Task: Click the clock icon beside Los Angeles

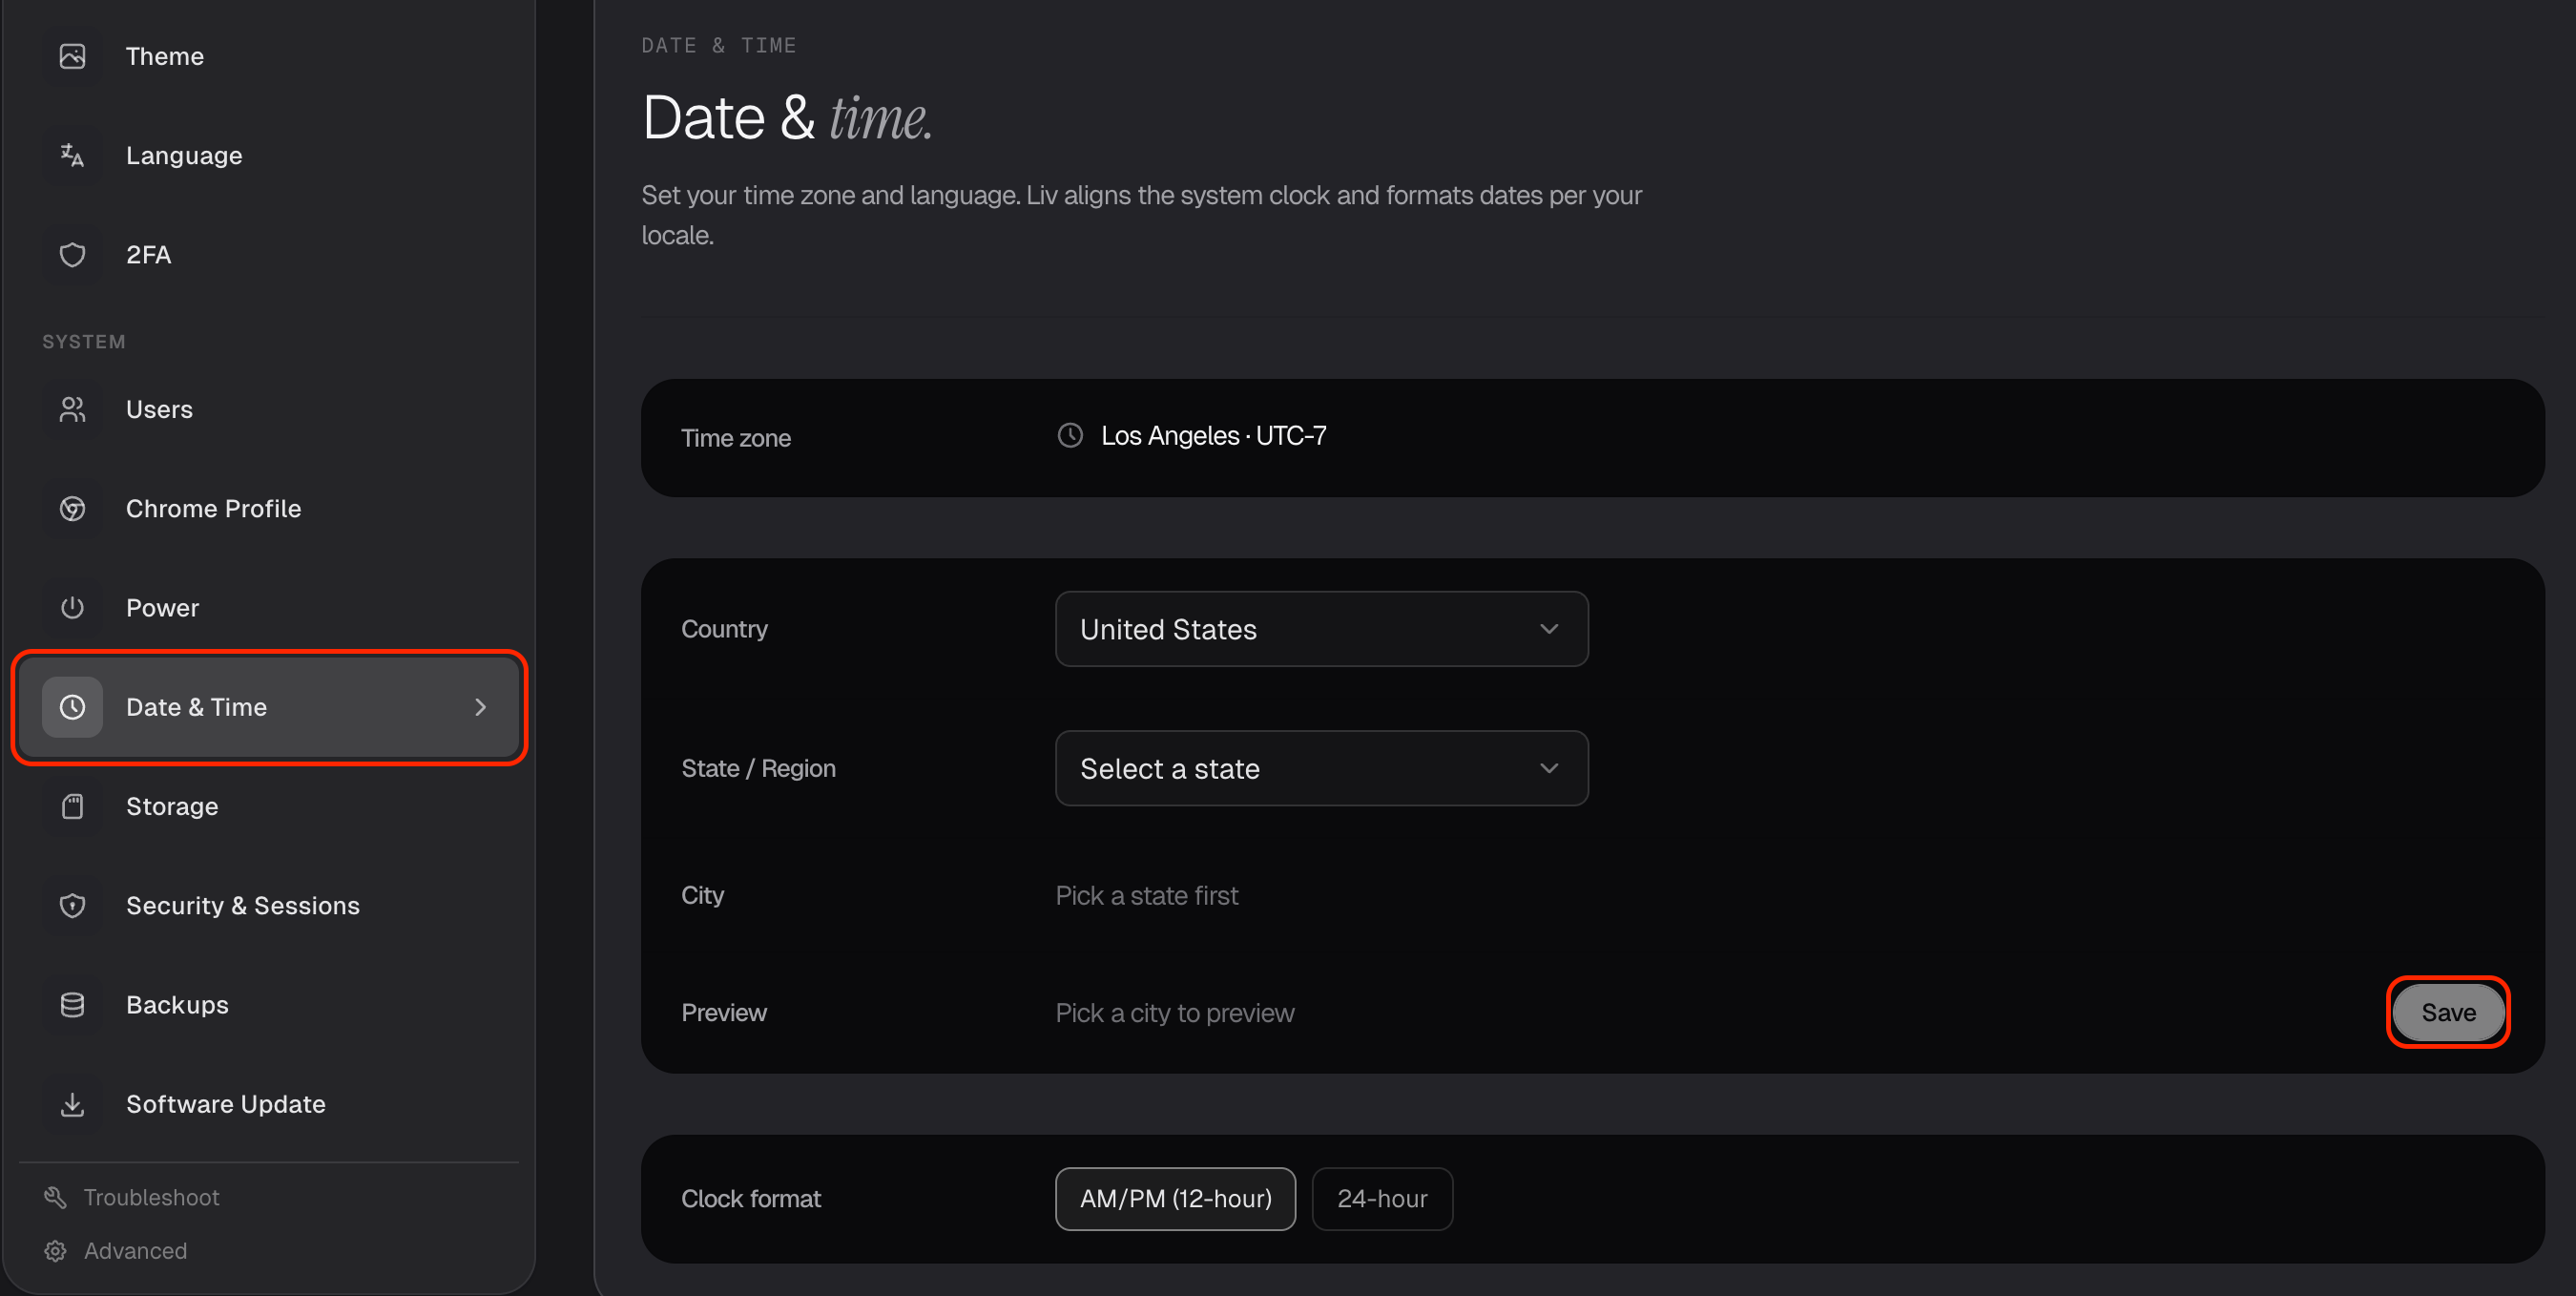Action: [1070, 436]
